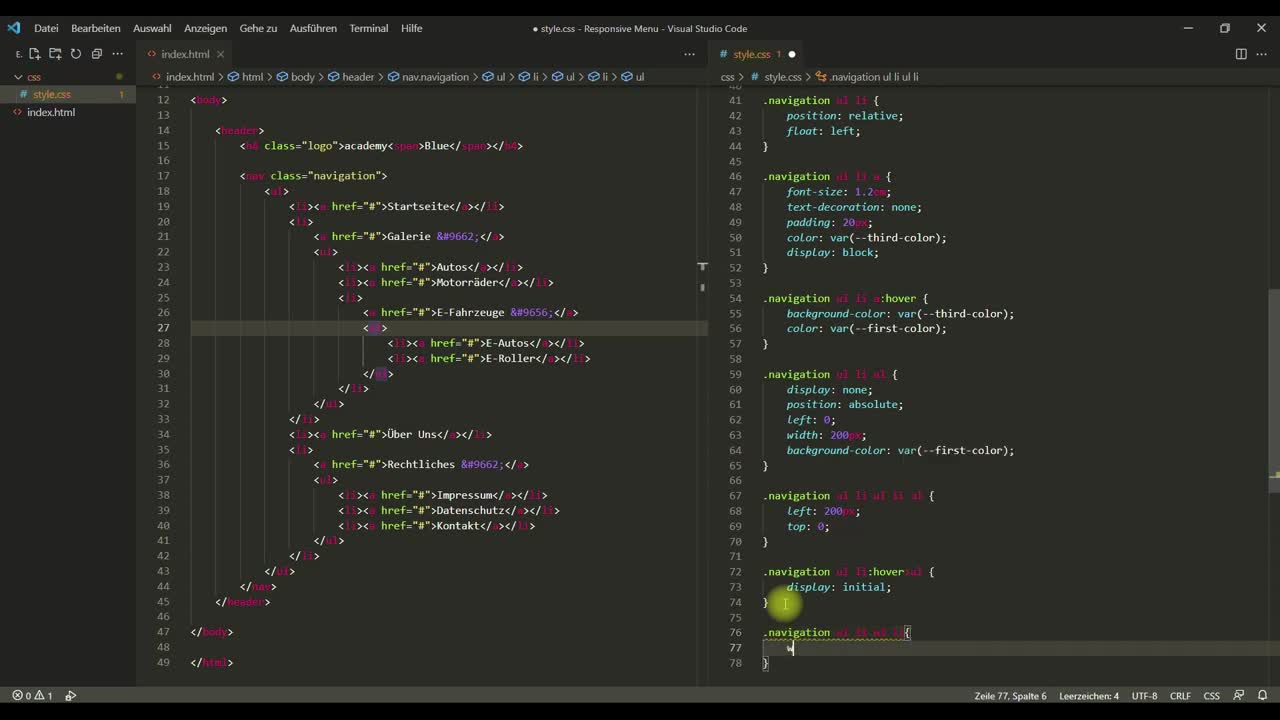Click style.css breadcrumb in right editor

775,77
